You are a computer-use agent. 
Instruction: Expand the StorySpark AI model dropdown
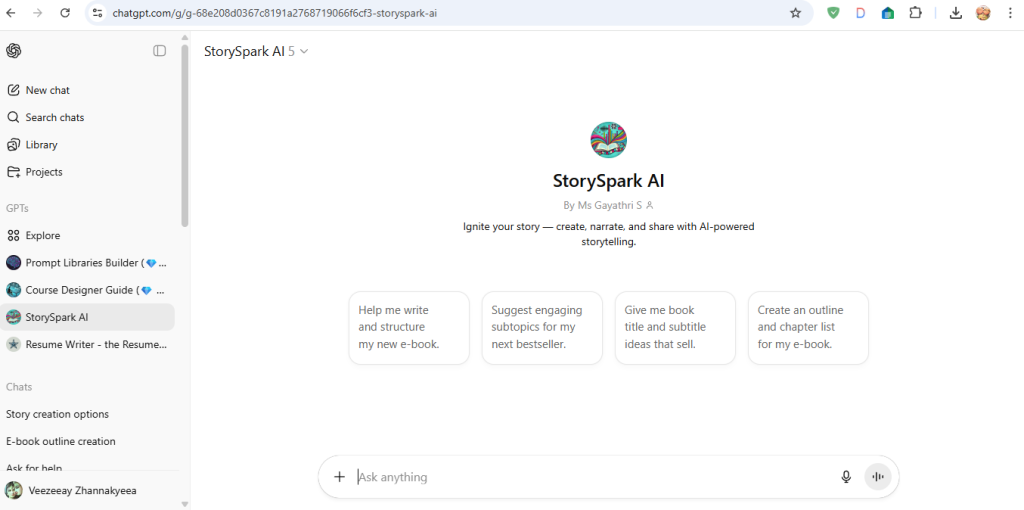tap(256, 51)
